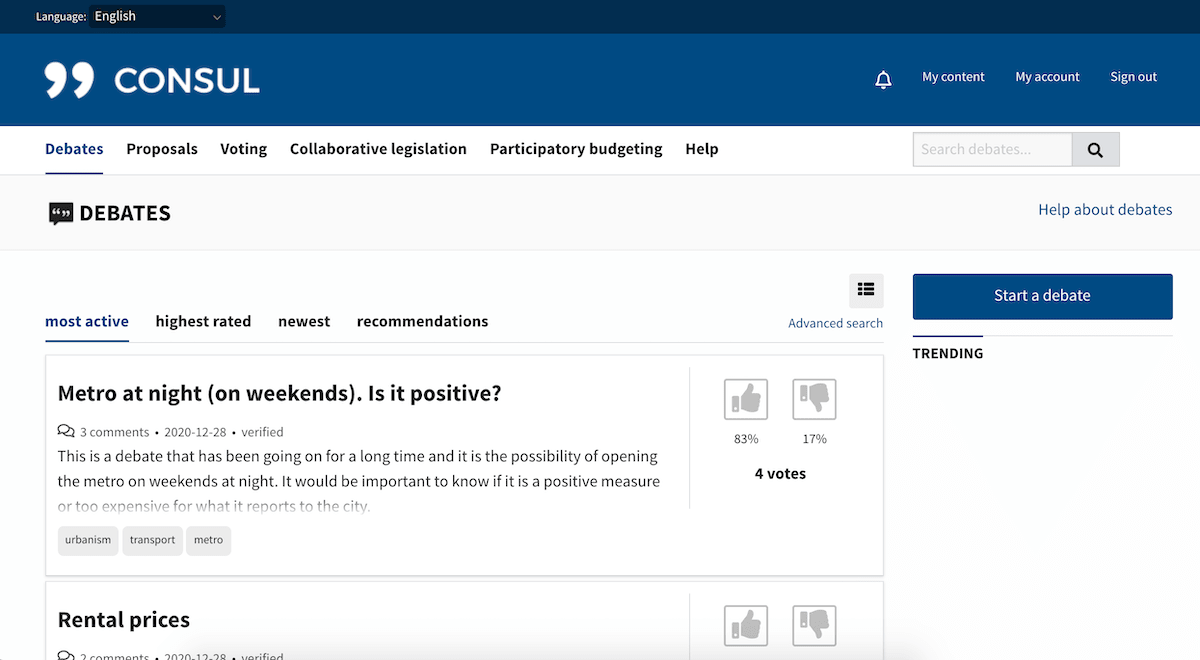Thumbs up the Rental prices debate

(x=746, y=626)
